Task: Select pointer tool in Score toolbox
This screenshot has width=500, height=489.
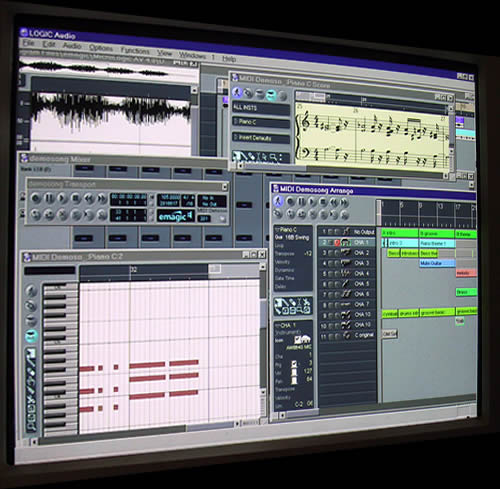Action: [238, 155]
